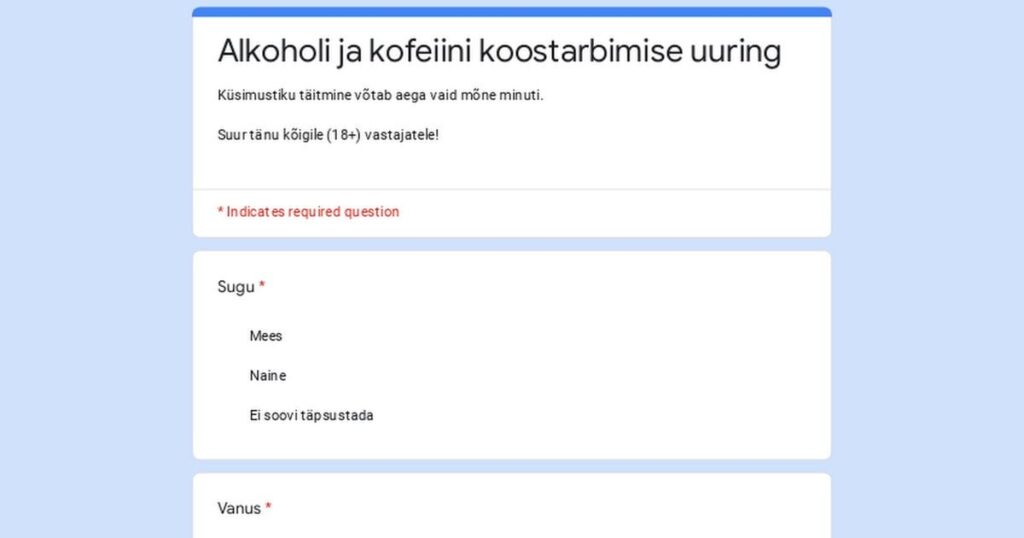The width and height of the screenshot is (1024, 538).
Task: Choose Naine as the gender
Action: click(268, 375)
